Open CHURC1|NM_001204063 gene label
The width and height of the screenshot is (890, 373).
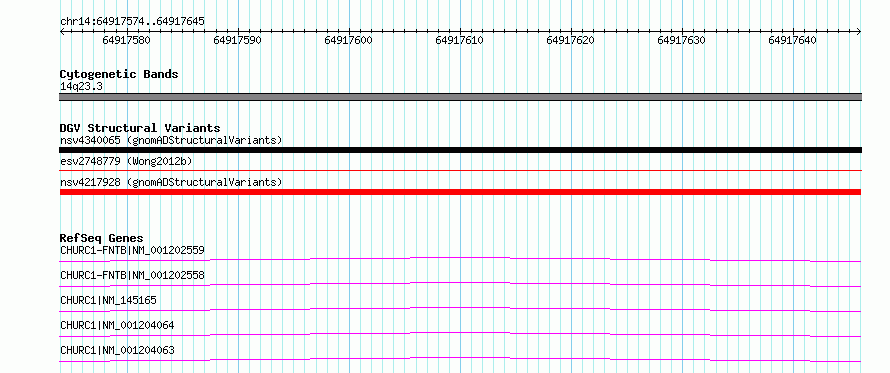[x=117, y=350]
